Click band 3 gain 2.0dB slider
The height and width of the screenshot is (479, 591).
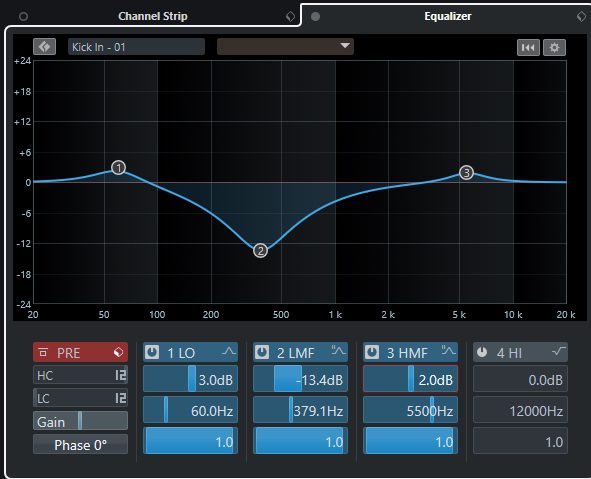[x=410, y=379]
